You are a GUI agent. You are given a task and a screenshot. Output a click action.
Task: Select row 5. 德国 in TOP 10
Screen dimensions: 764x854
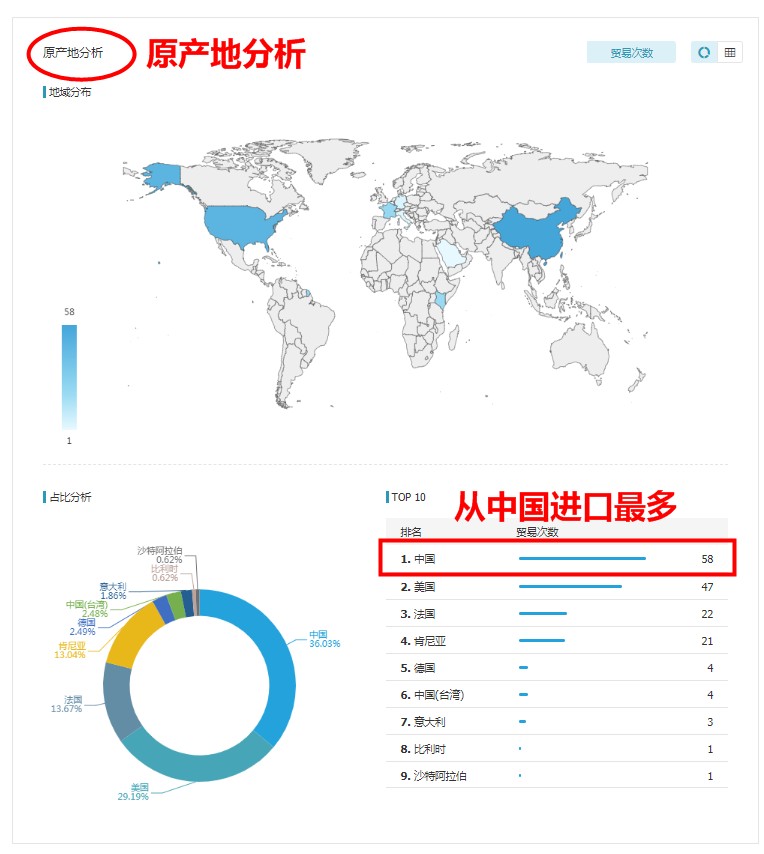(557, 668)
